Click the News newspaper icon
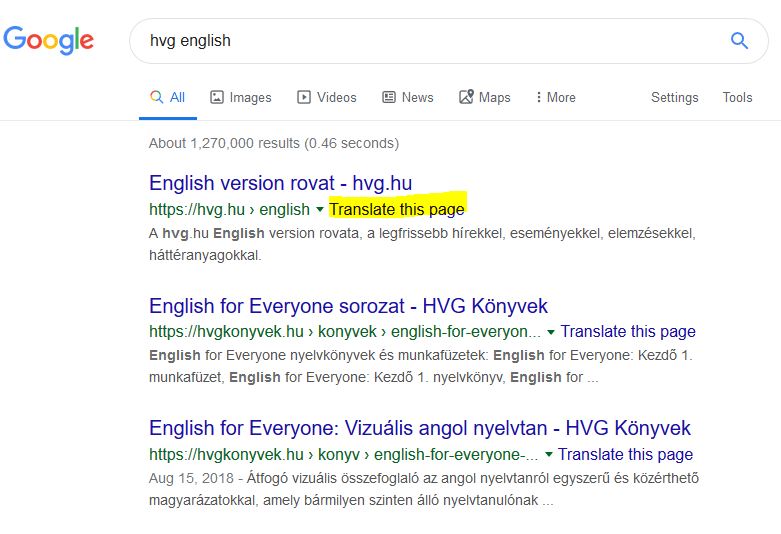 (x=389, y=97)
